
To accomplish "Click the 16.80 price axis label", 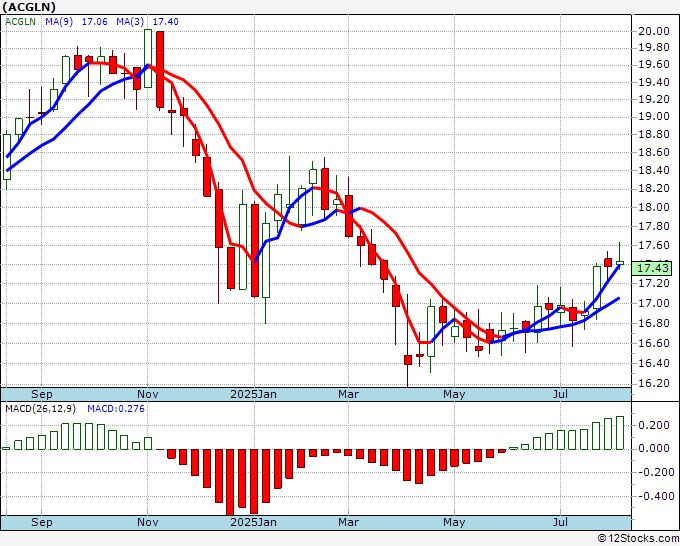I will click(654, 324).
